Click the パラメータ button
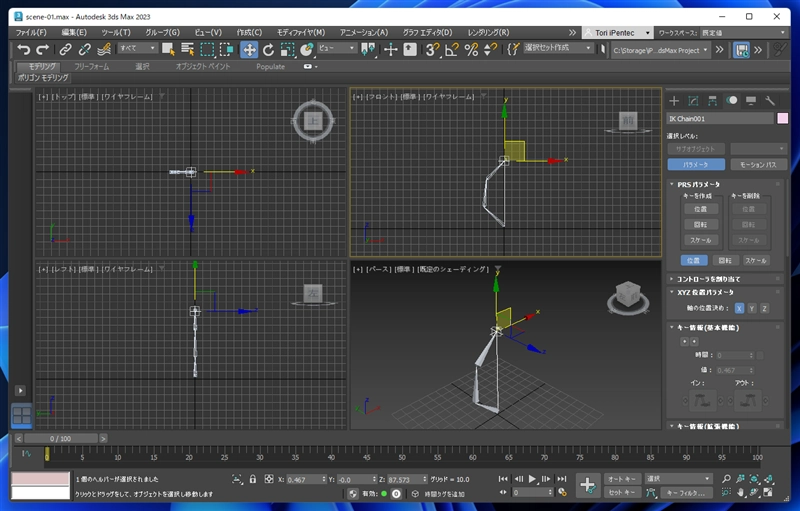 pos(696,165)
